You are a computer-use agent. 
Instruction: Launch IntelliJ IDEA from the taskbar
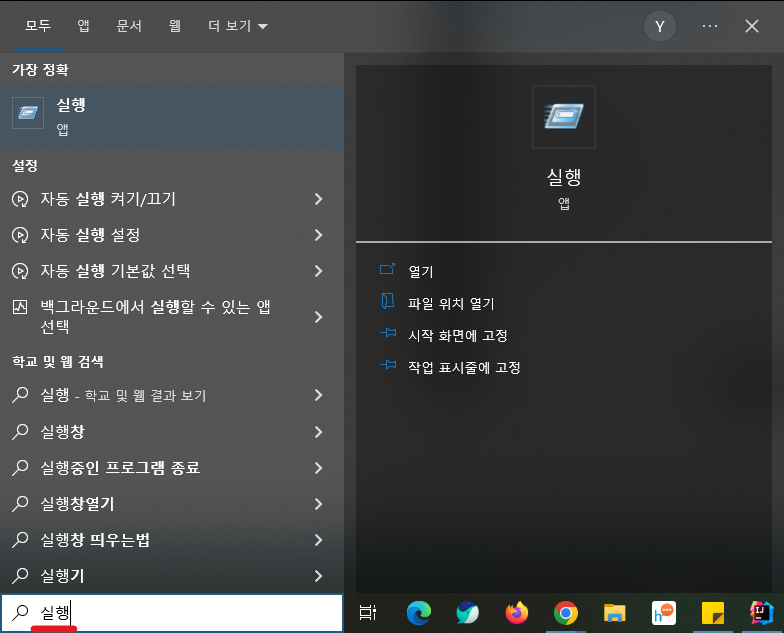[762, 613]
